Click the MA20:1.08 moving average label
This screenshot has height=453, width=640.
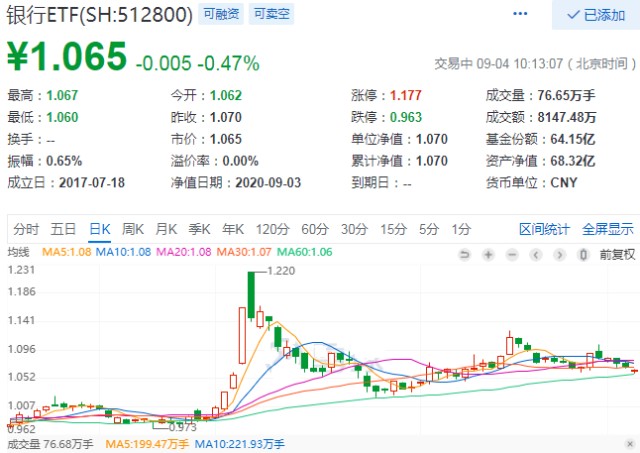click(184, 252)
